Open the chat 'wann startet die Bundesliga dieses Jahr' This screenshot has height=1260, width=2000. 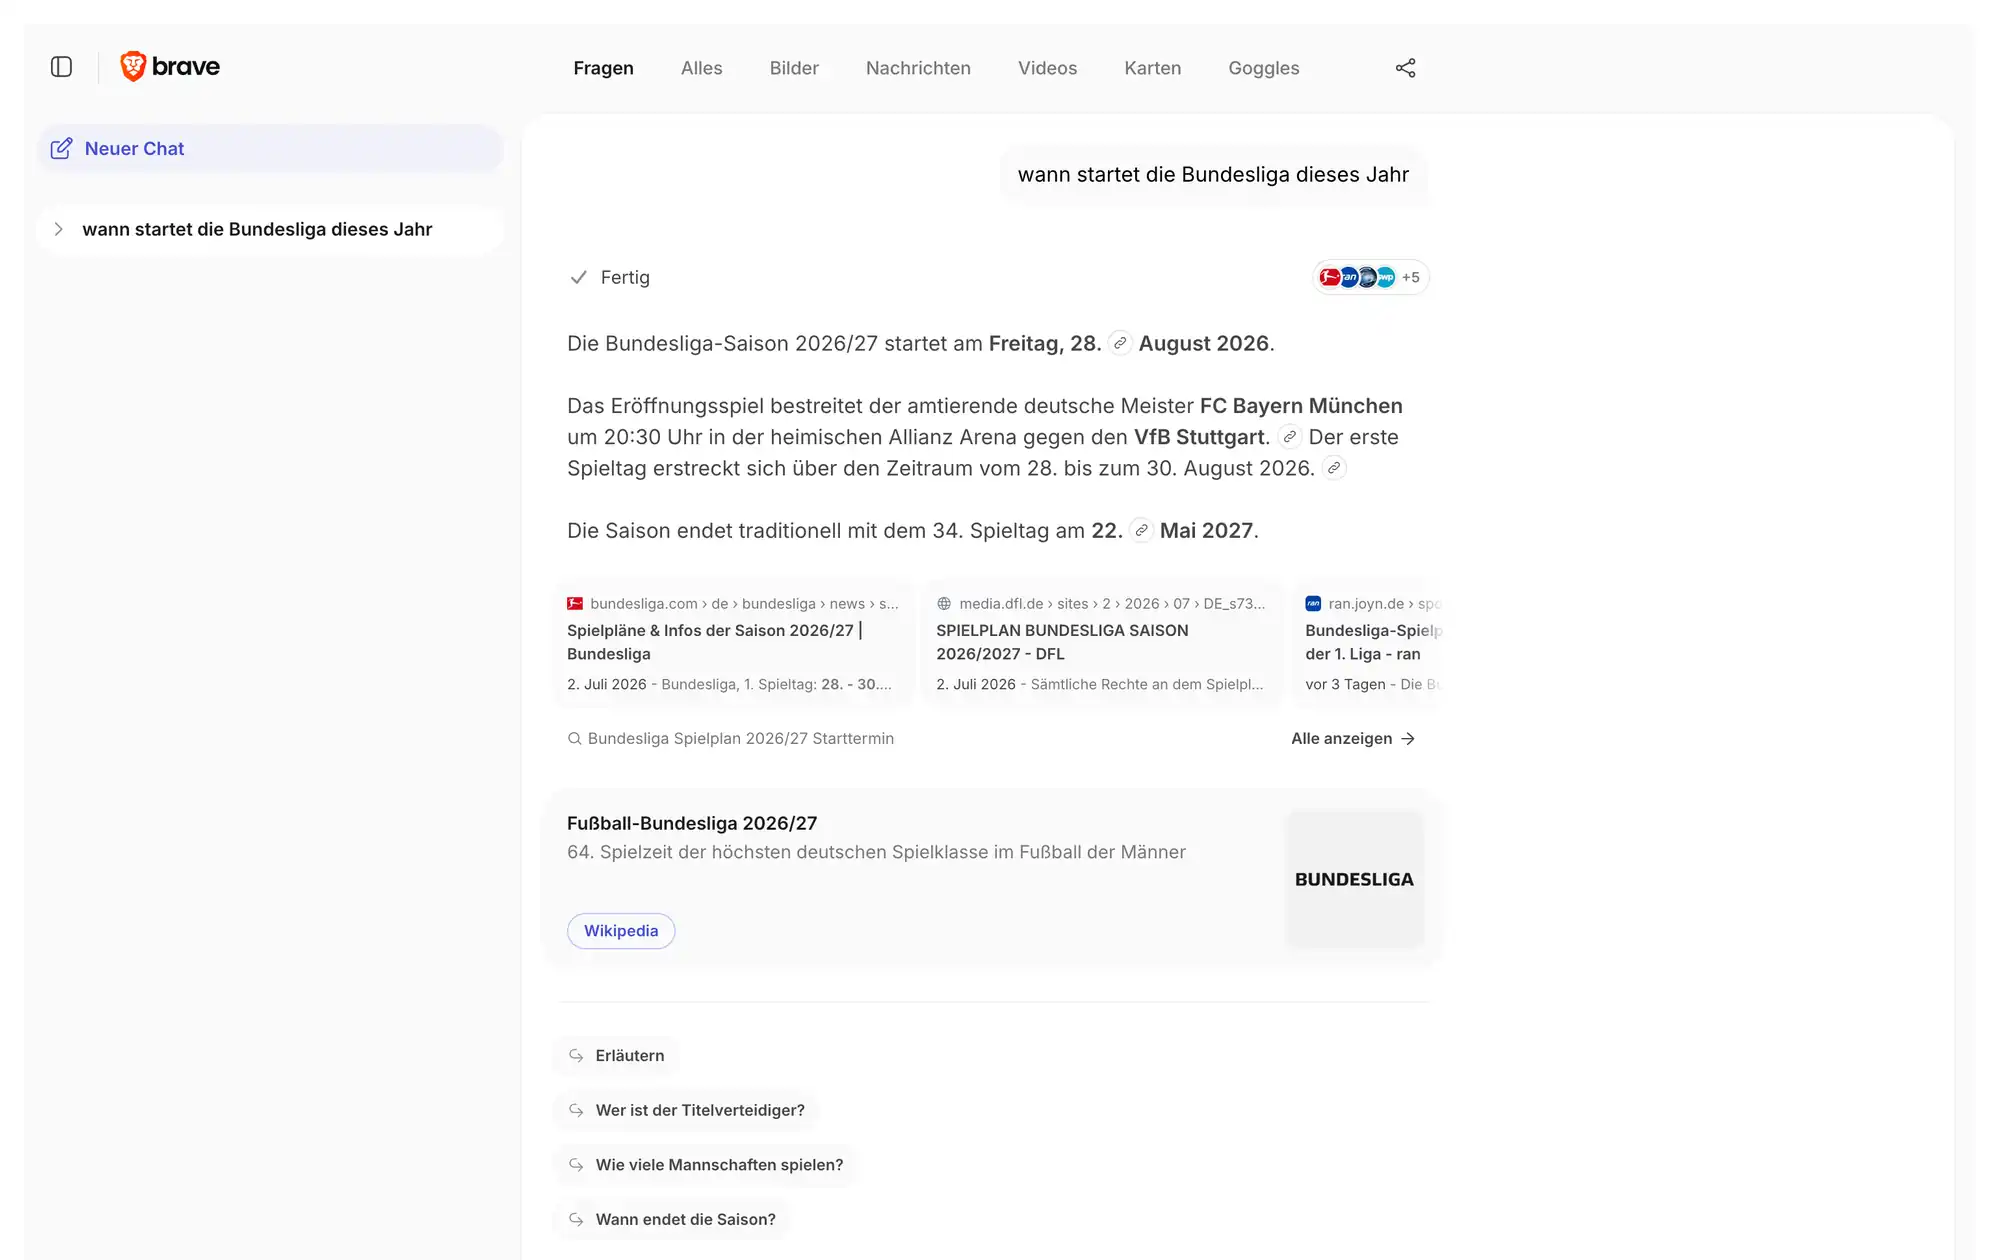click(270, 230)
